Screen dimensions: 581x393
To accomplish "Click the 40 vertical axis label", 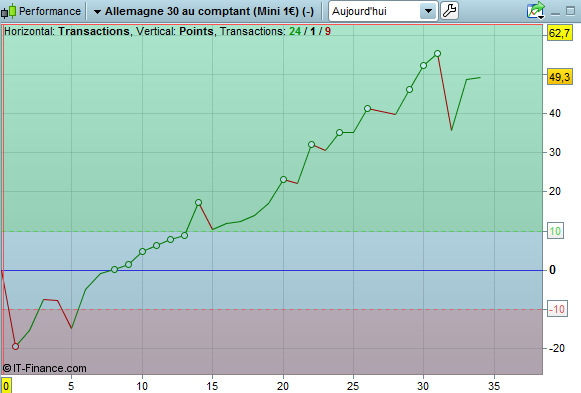I will click(555, 113).
